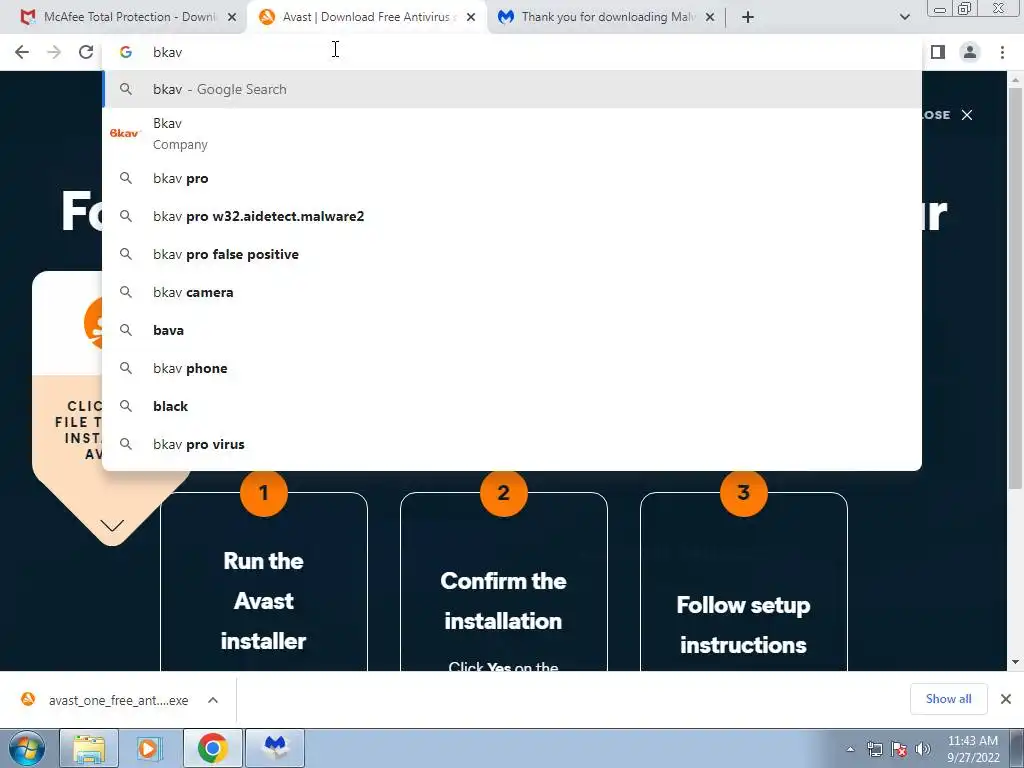Click the taskbar clock showing 11:43 AM
The width and height of the screenshot is (1024, 768).
tap(973, 749)
